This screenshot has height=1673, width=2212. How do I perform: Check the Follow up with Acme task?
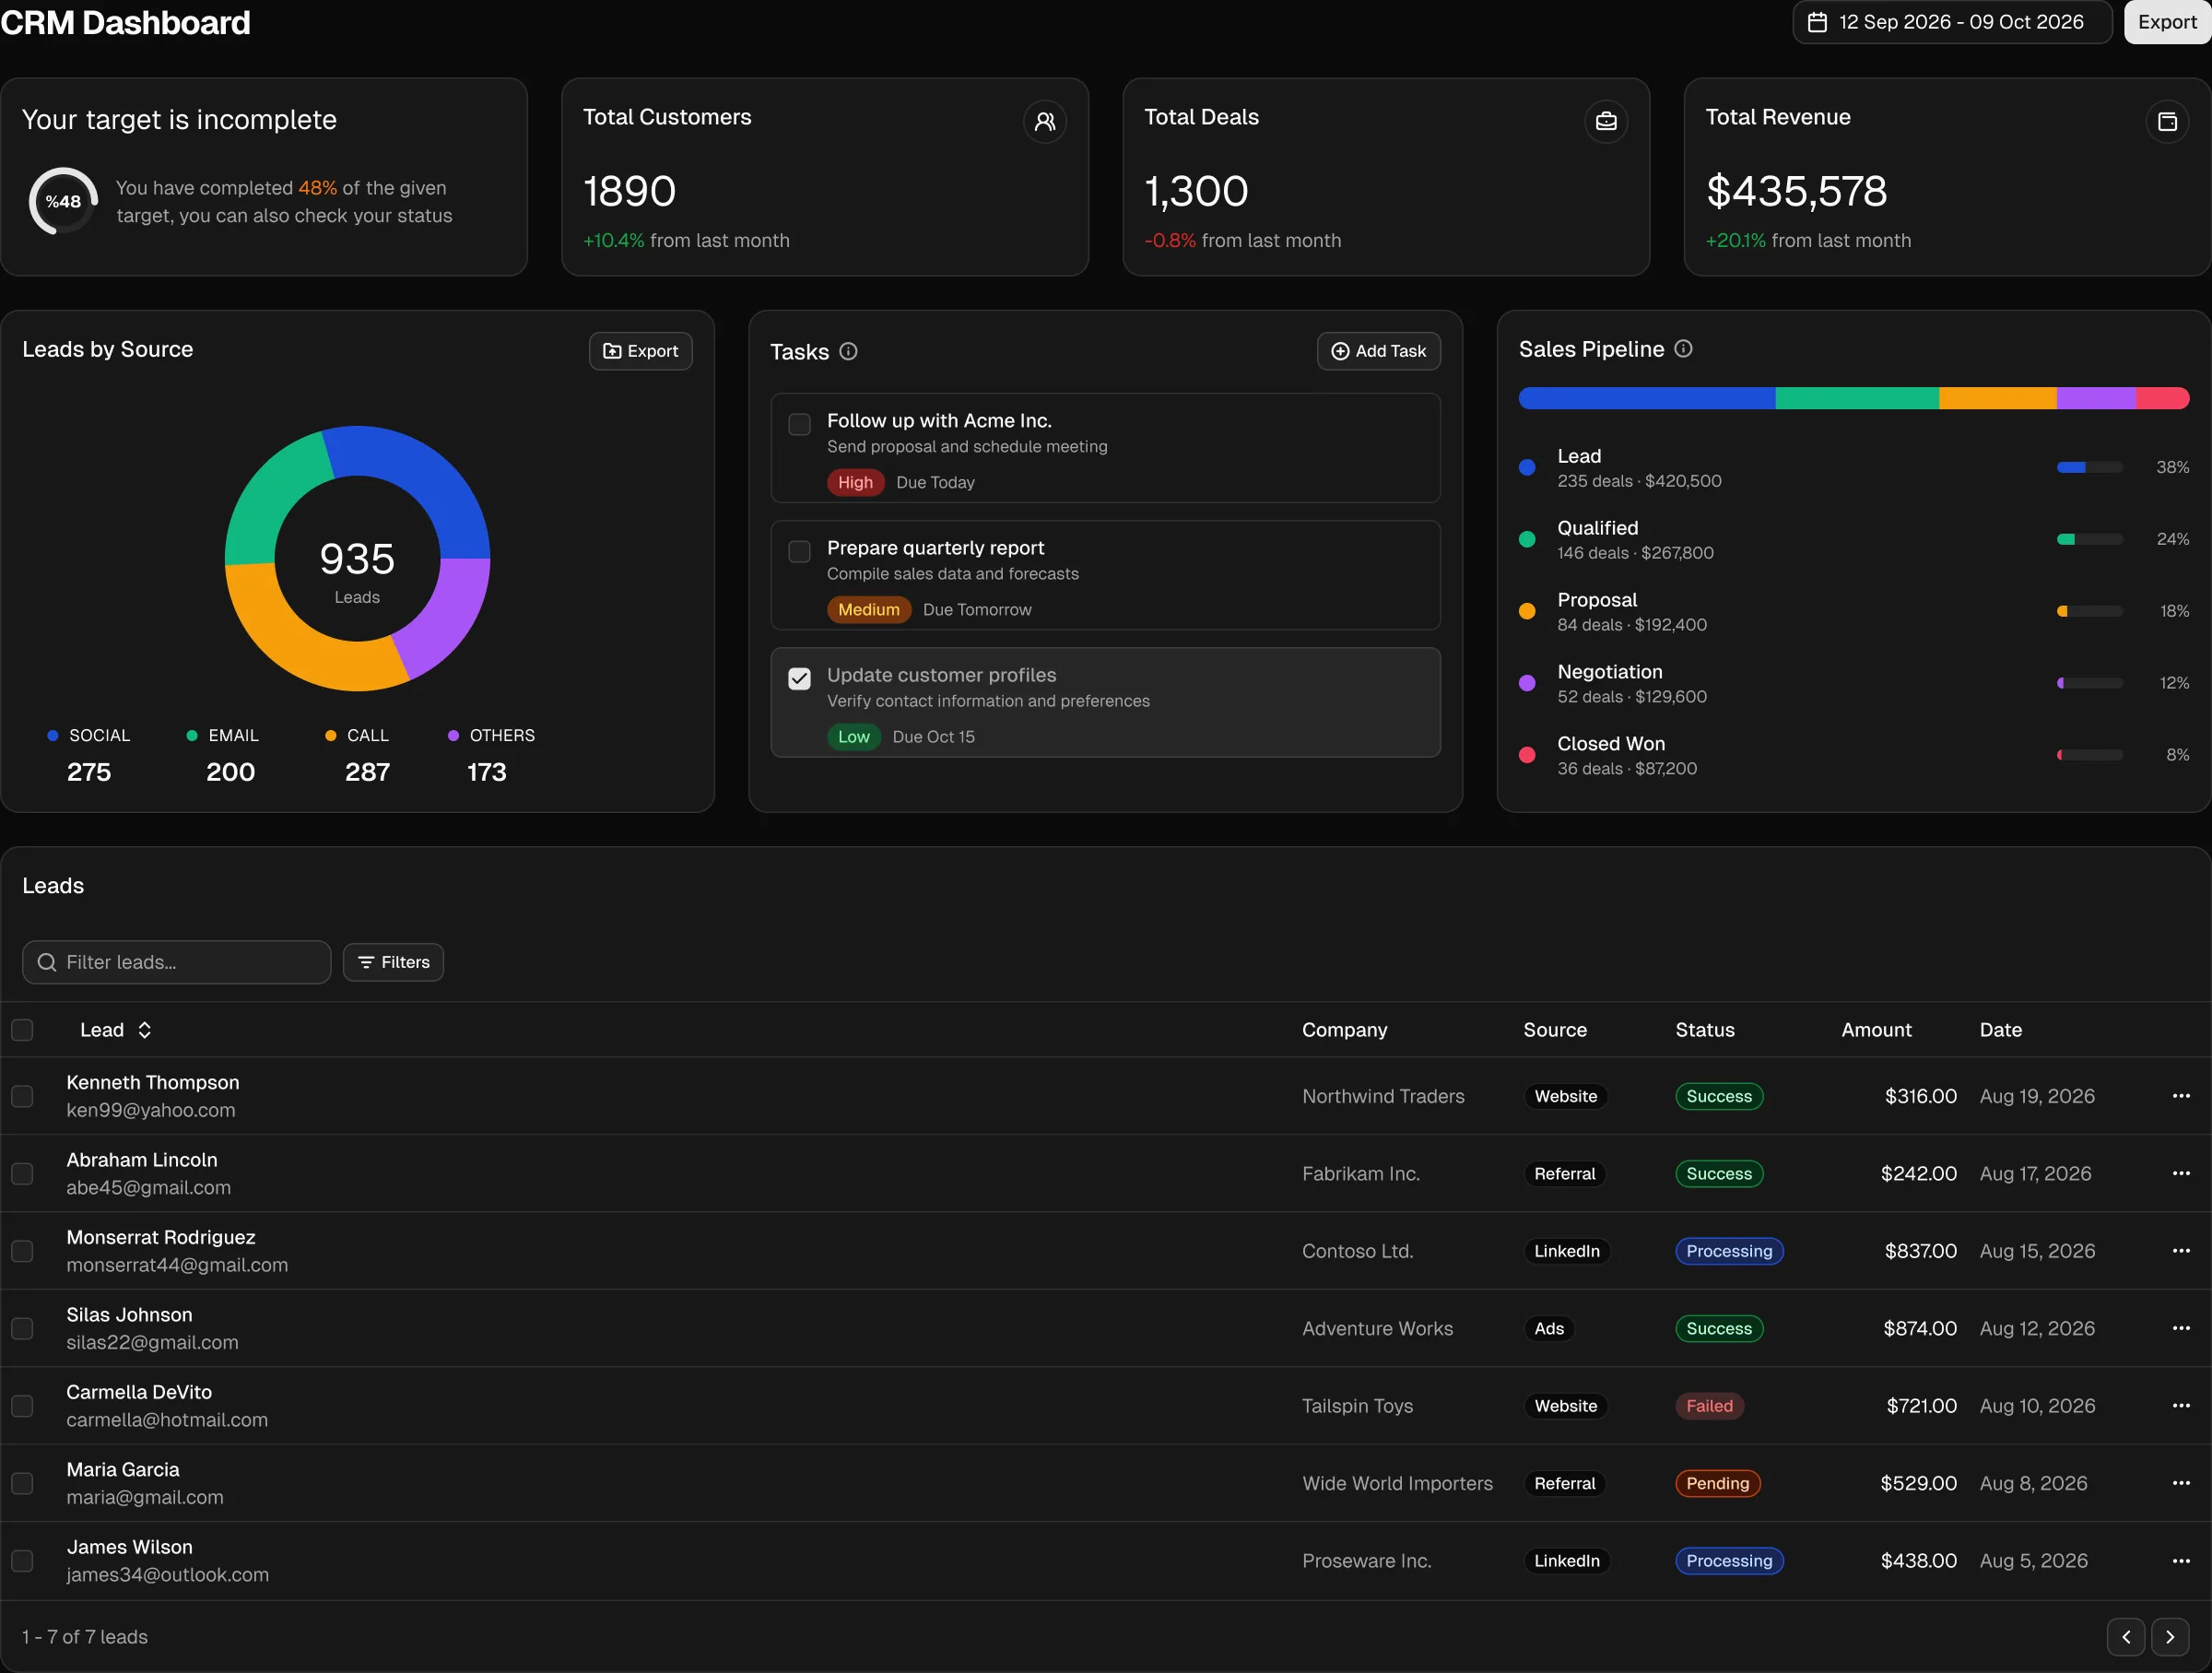[799, 424]
